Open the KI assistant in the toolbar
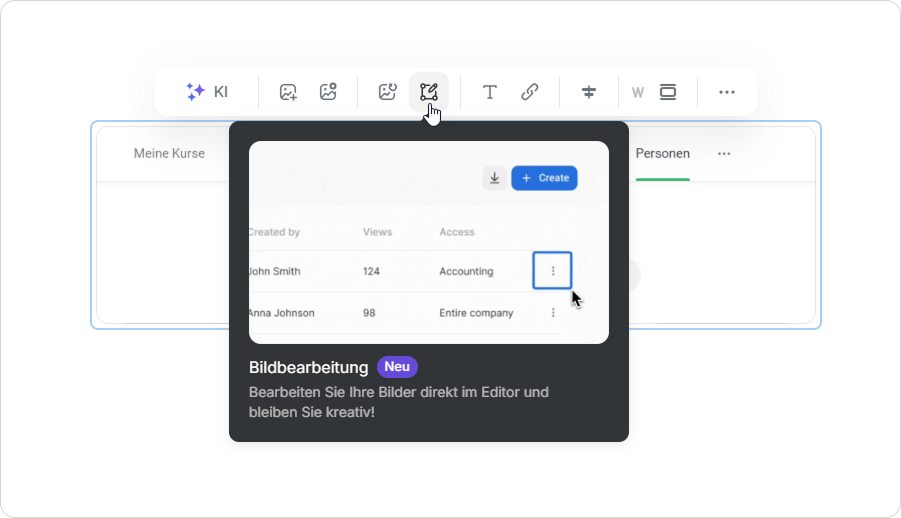The width and height of the screenshot is (901, 518). click(207, 92)
